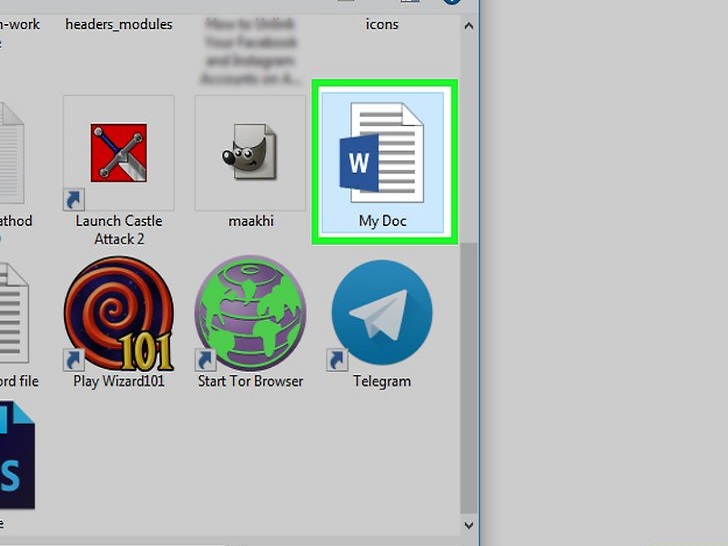The height and width of the screenshot is (546, 728).
Task: Click the scrollbar up arrow
Action: [469, 26]
